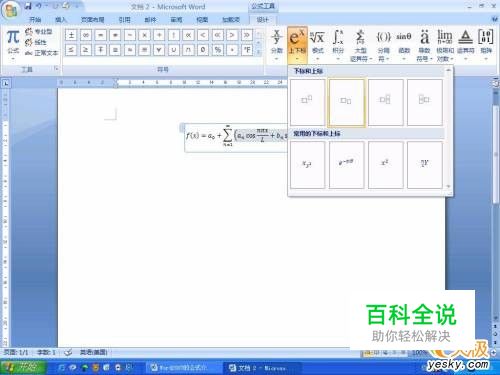Open the Radical √x dropdown
This screenshot has height=375, width=500.
317,45
